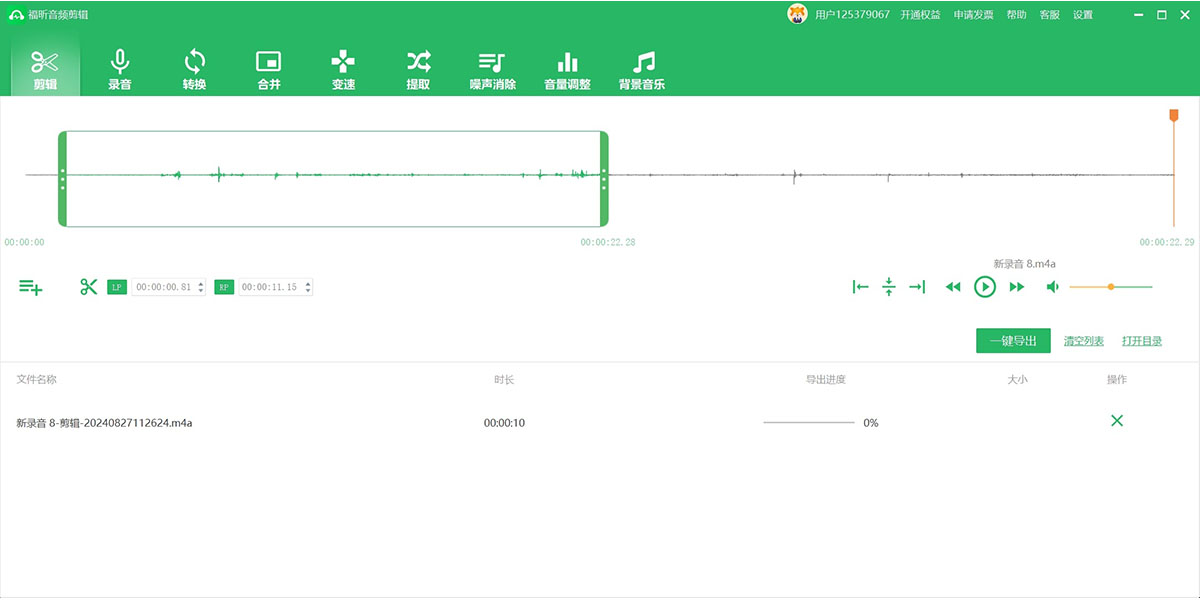This screenshot has height=600, width=1200.
Task: Click the 一键导出 export button
Action: [x=1013, y=341]
